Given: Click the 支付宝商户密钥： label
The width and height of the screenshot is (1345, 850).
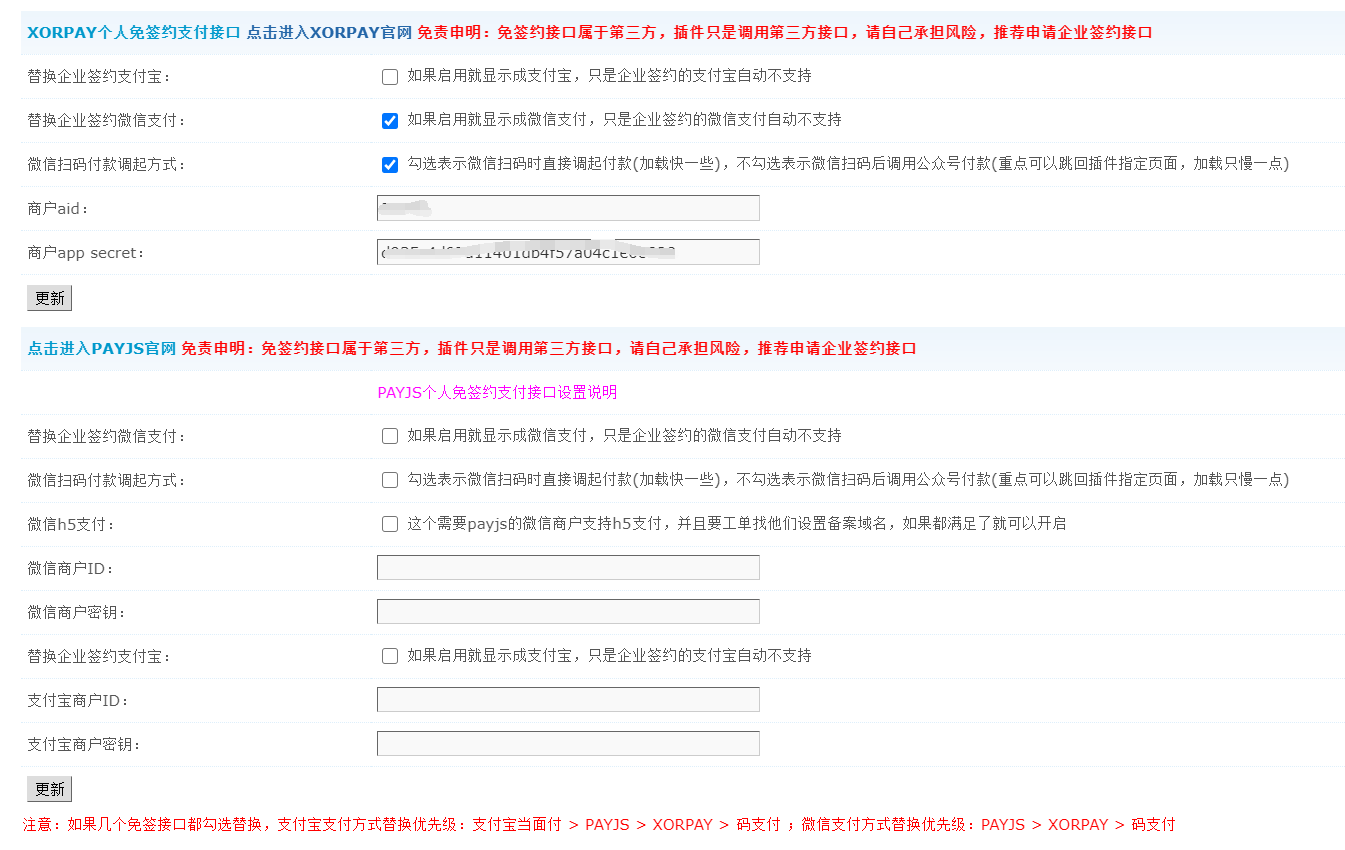Looking at the screenshot, I should coord(85,744).
